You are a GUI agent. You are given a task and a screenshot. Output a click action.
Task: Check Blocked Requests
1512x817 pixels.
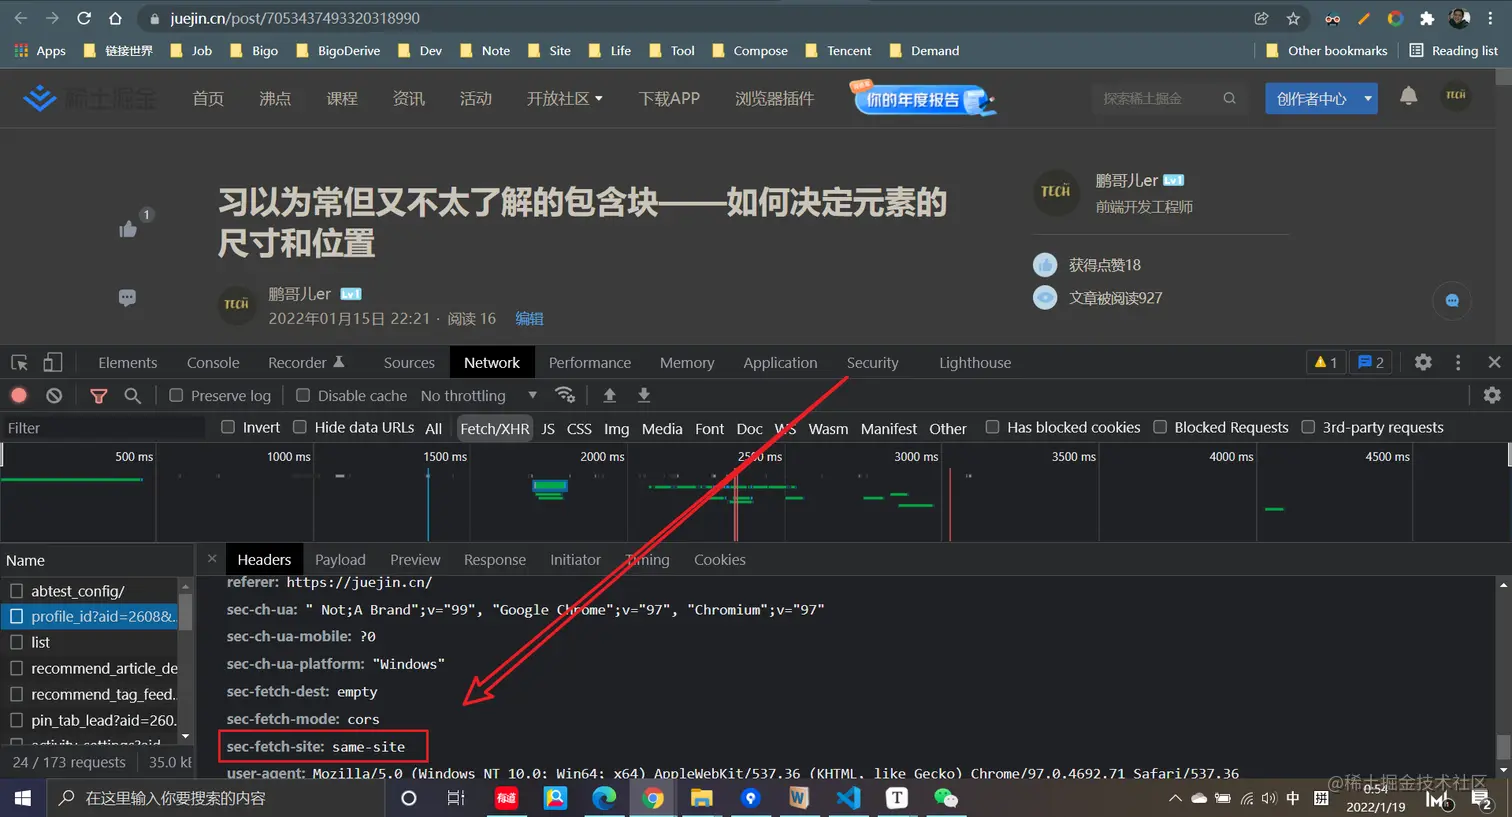click(x=1160, y=427)
